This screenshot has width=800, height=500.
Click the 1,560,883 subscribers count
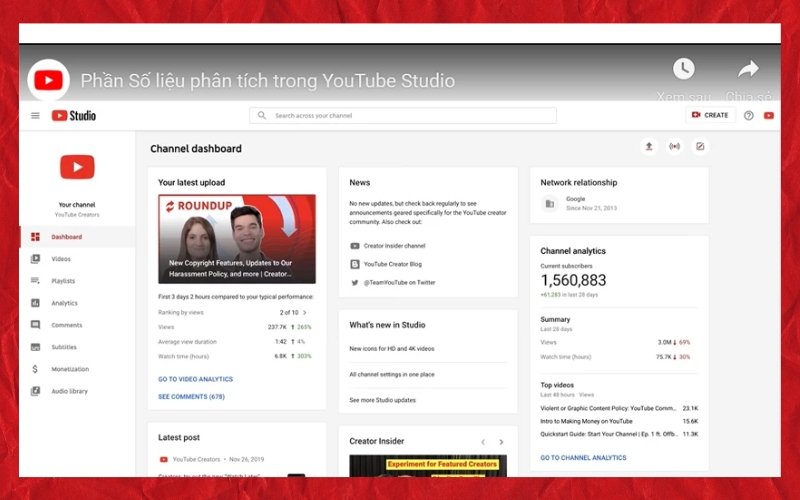pyautogui.click(x=573, y=280)
